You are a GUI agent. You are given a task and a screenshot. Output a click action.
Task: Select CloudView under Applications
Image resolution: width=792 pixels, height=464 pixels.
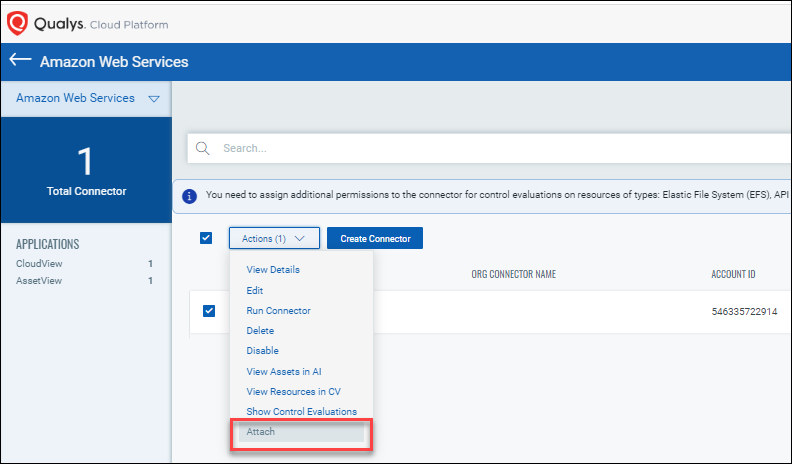tap(41, 264)
